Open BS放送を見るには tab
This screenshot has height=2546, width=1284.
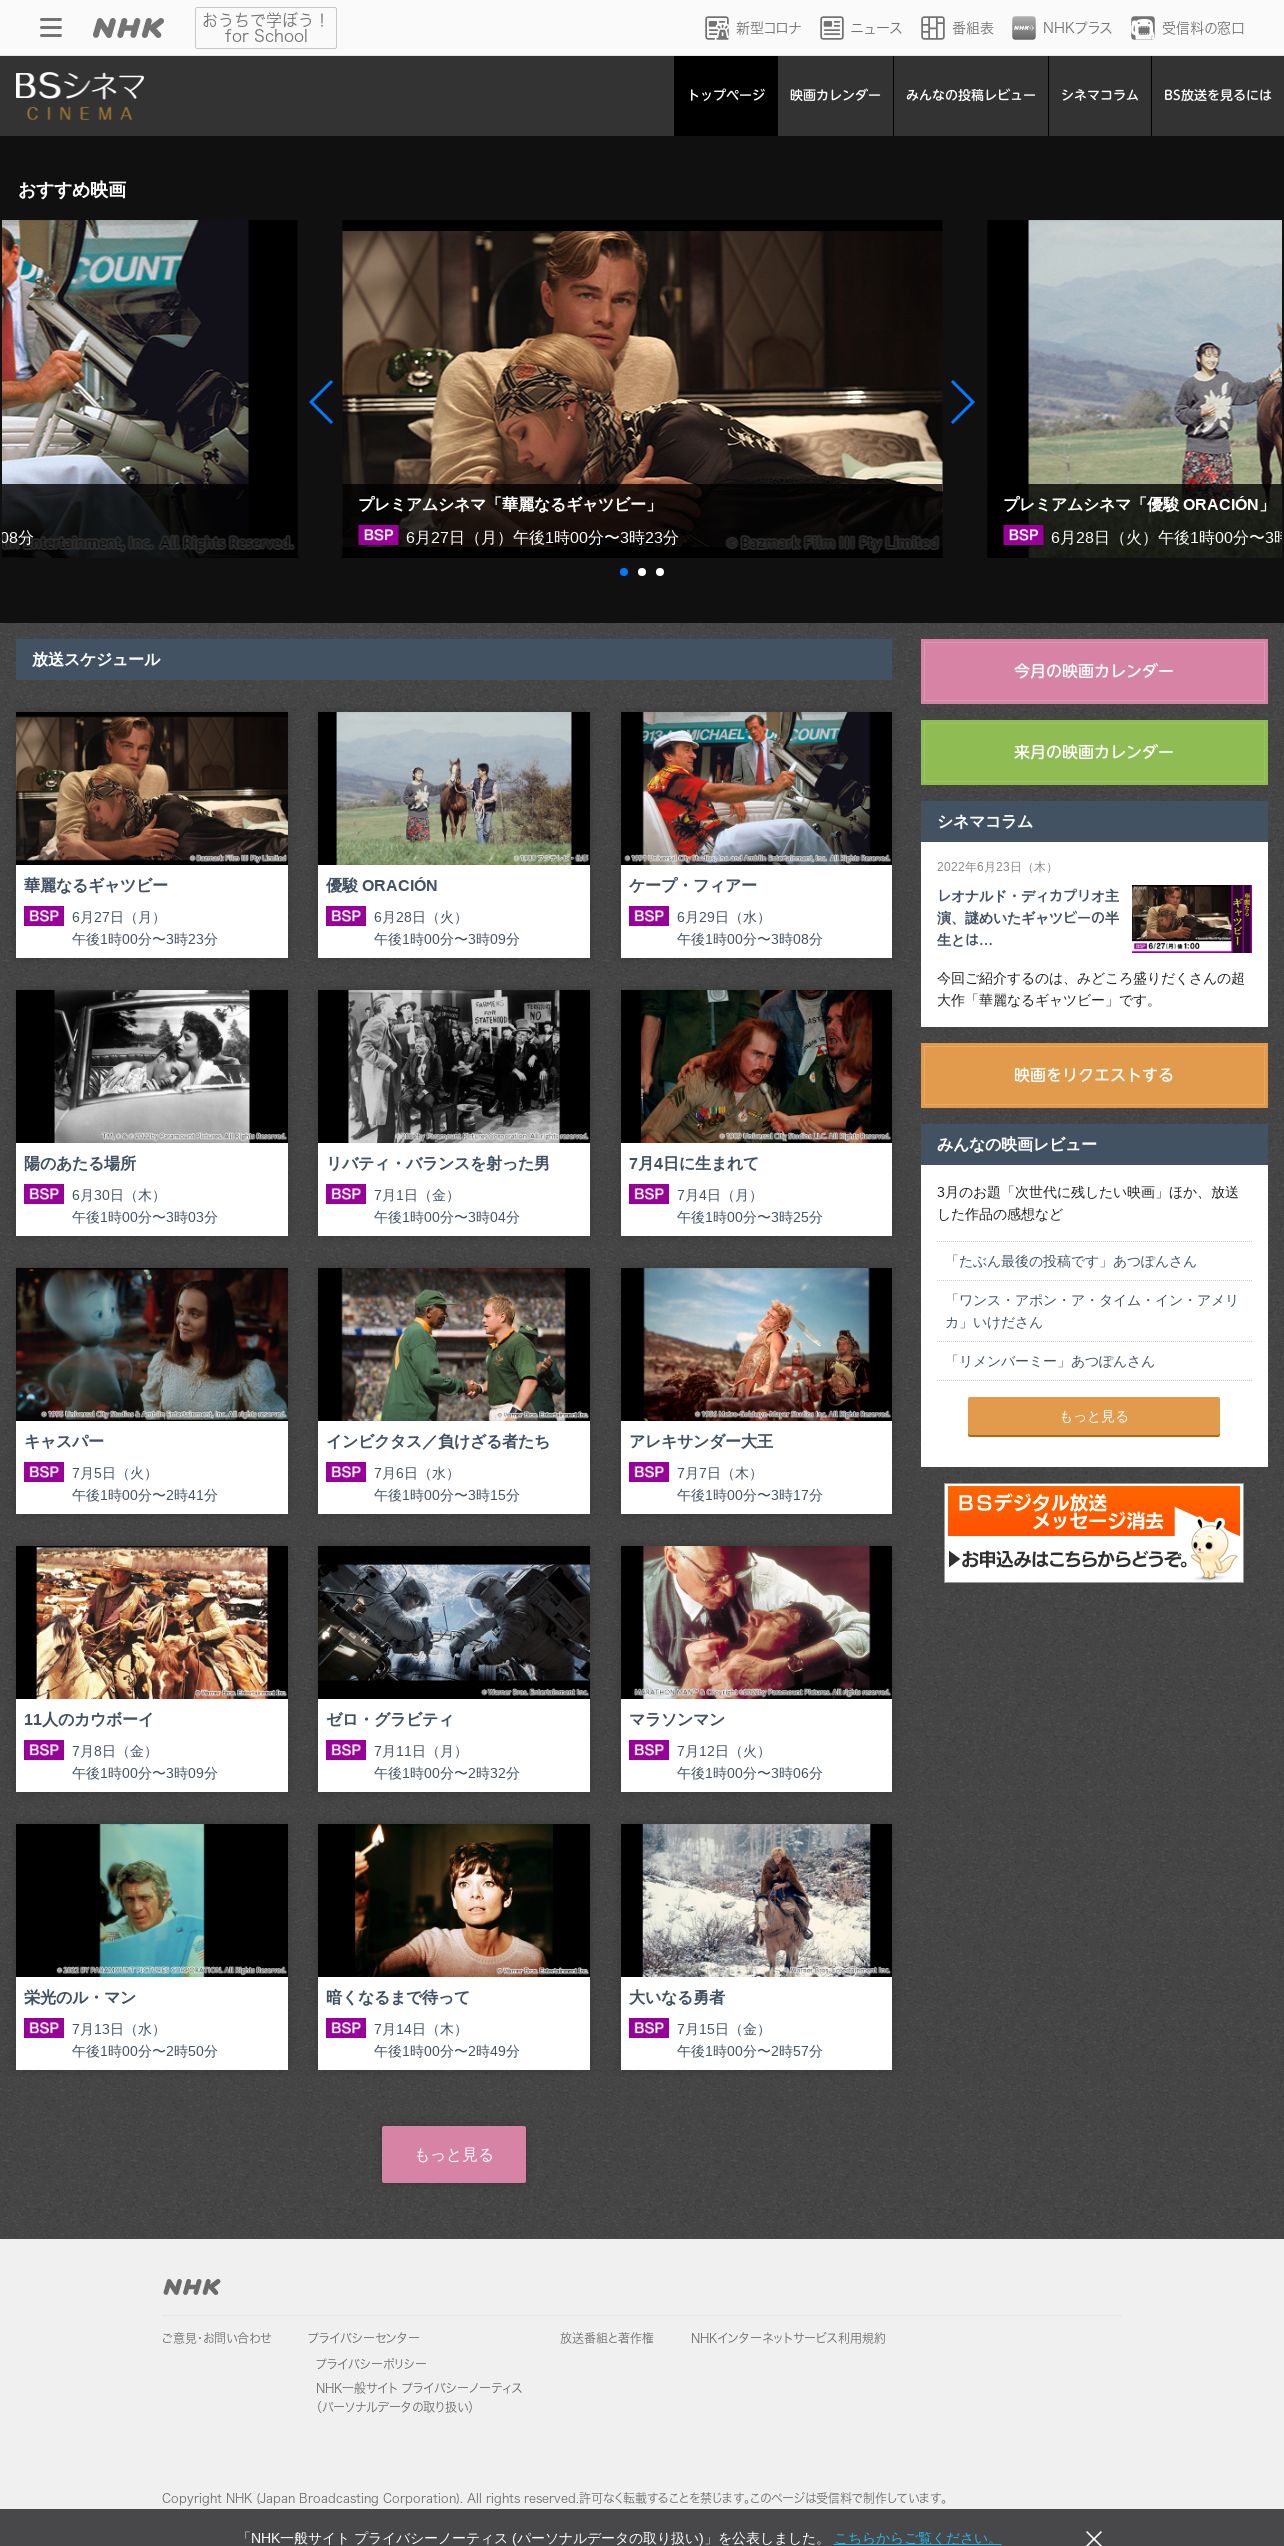[1217, 95]
